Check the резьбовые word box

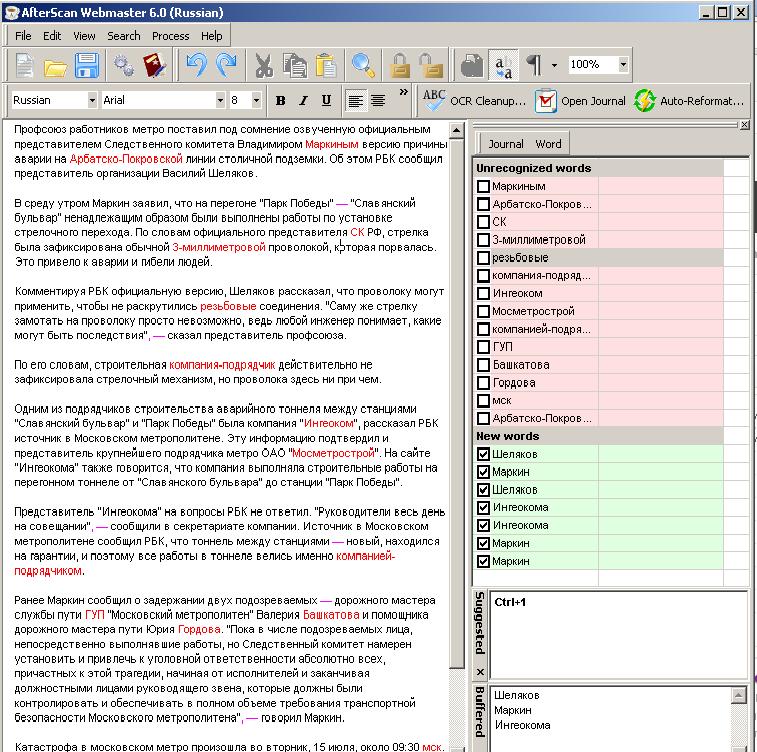click(483, 257)
